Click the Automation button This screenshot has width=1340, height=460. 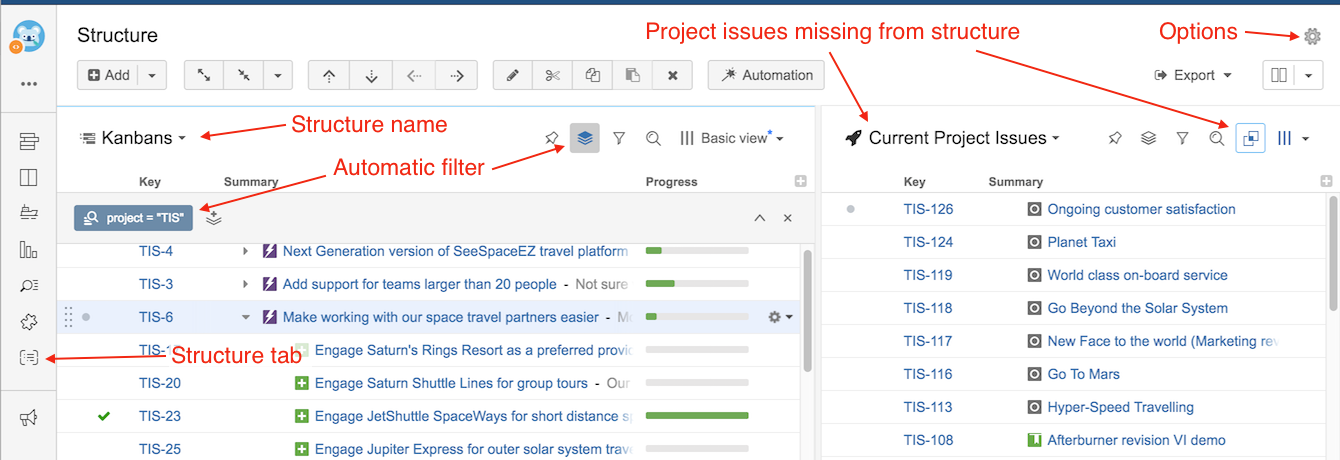[x=766, y=75]
